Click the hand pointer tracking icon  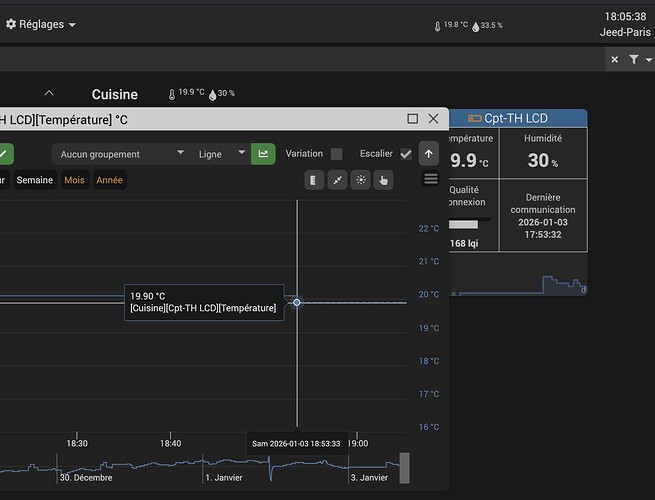coord(384,180)
